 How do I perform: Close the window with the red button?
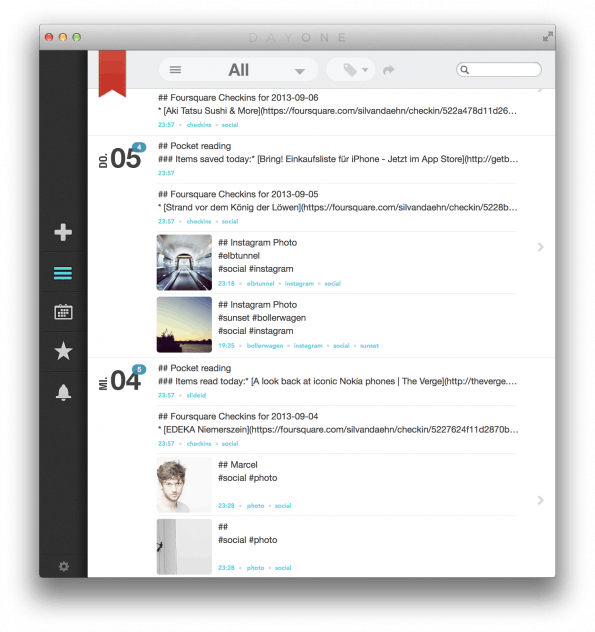click(49, 37)
